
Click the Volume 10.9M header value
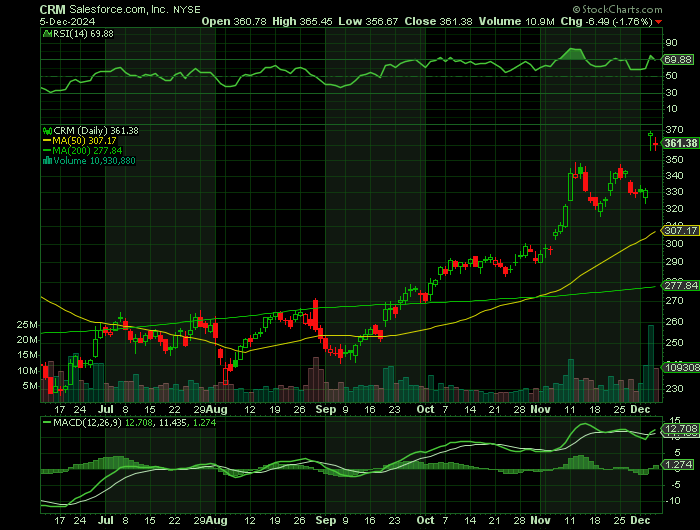517,21
